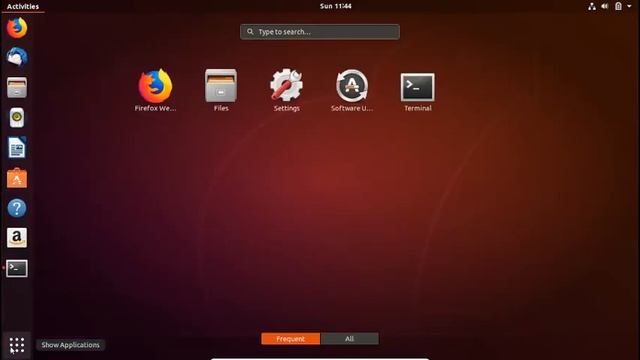Switch to the Frequent tab
Image resolution: width=640 pixels, height=360 pixels.
point(291,339)
